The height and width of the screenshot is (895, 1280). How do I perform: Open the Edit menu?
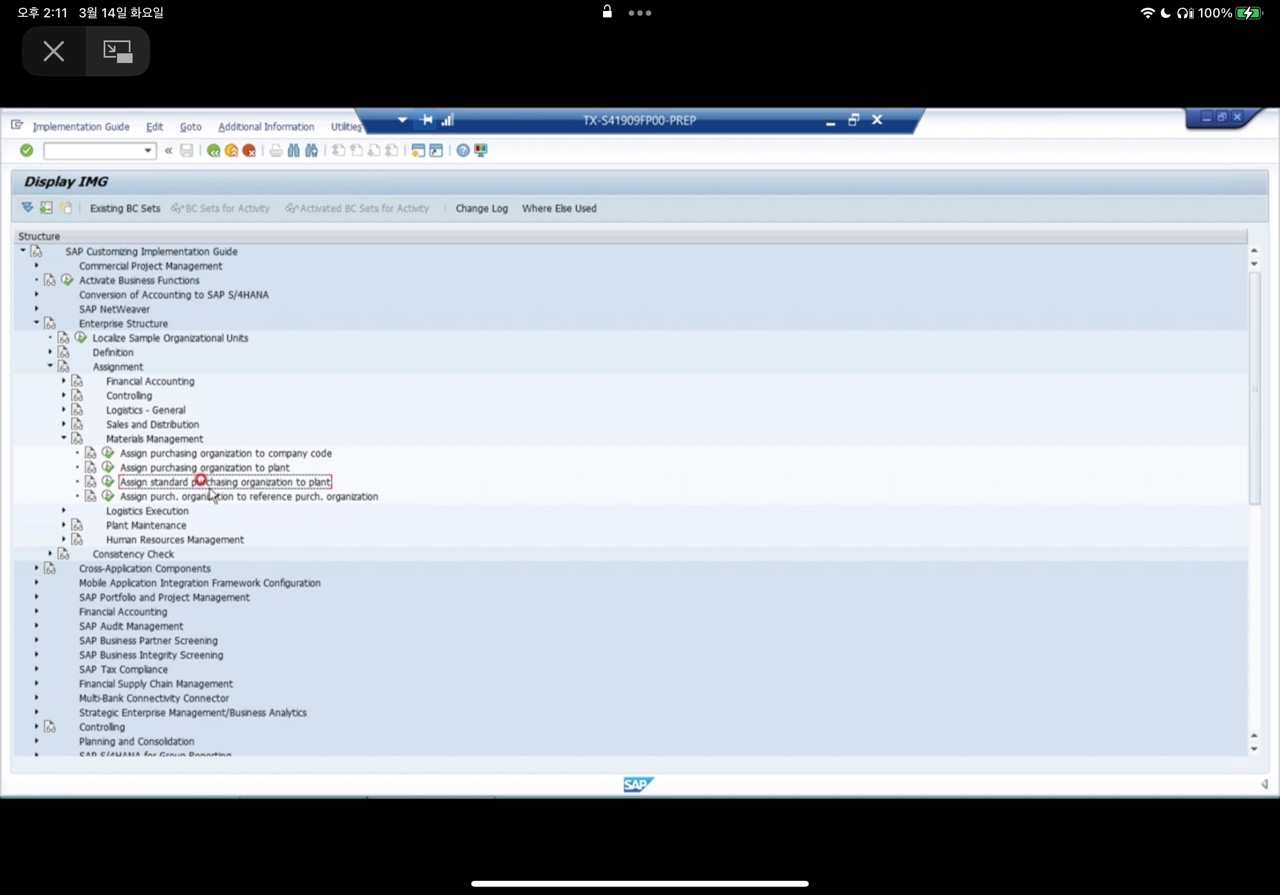click(154, 127)
